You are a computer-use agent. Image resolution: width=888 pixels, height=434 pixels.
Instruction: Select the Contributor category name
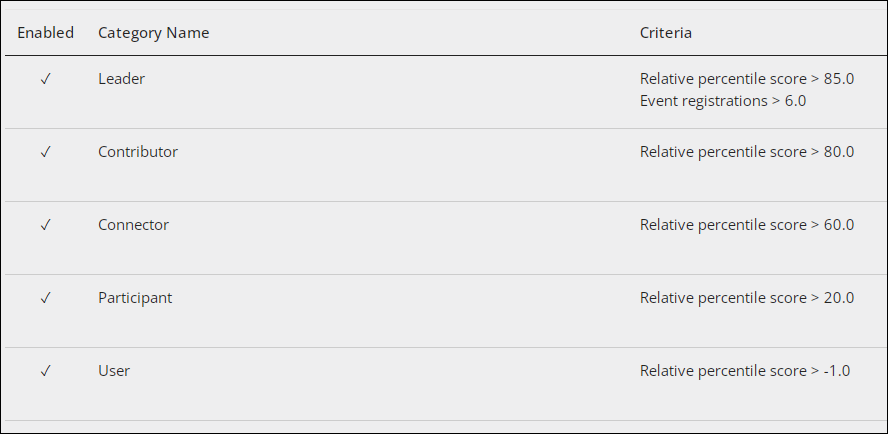(138, 152)
